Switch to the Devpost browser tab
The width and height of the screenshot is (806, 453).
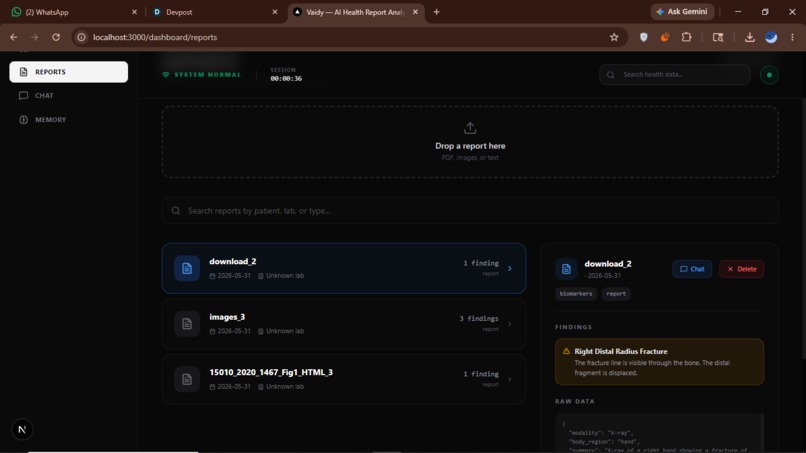[214, 12]
